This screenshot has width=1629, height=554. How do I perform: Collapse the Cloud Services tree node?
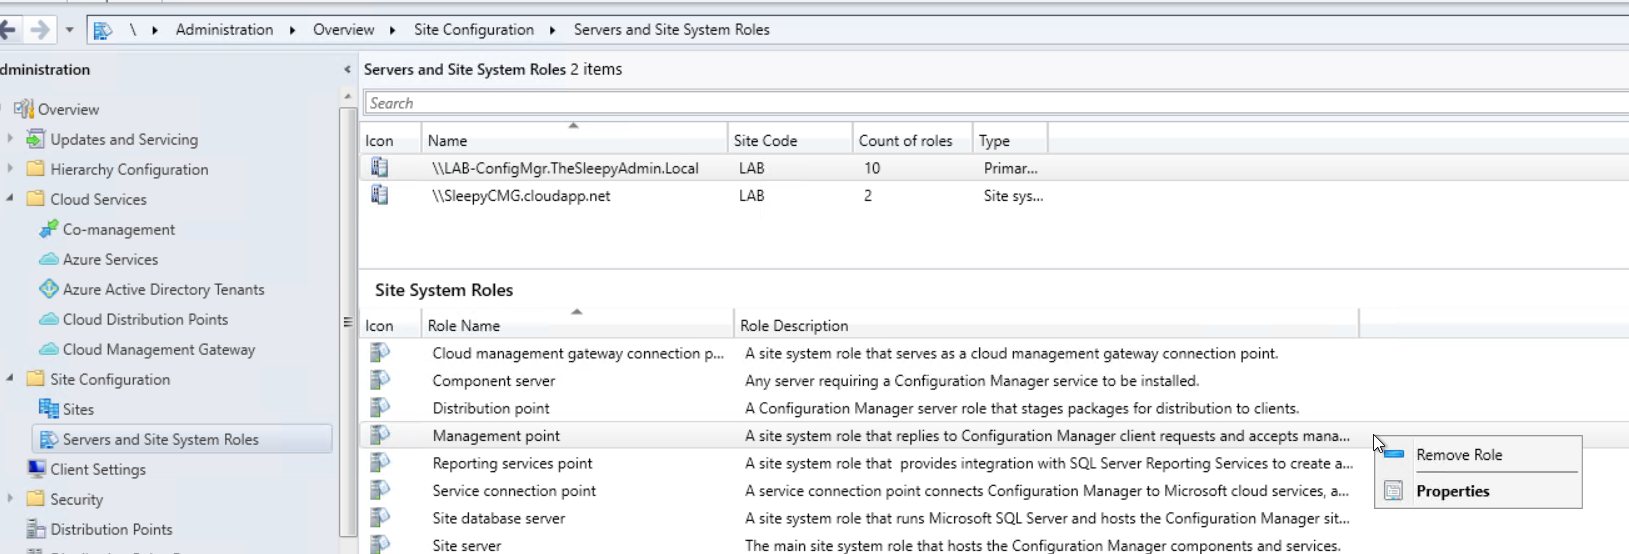[10, 198]
